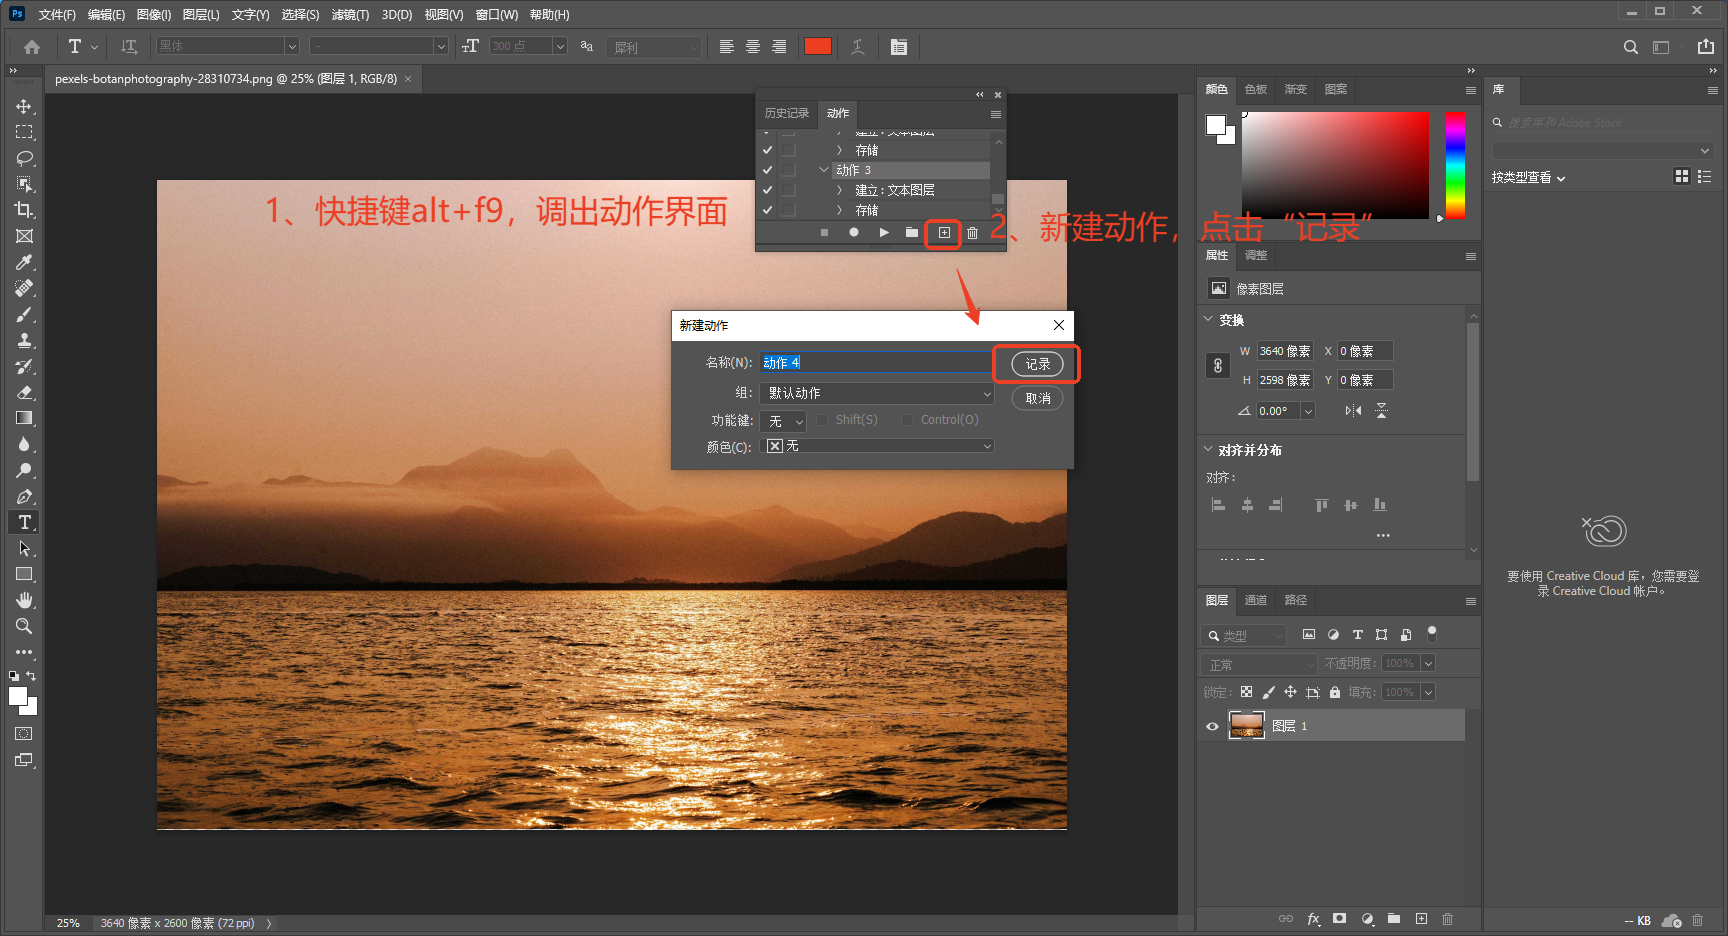Play the selected action

(x=884, y=232)
